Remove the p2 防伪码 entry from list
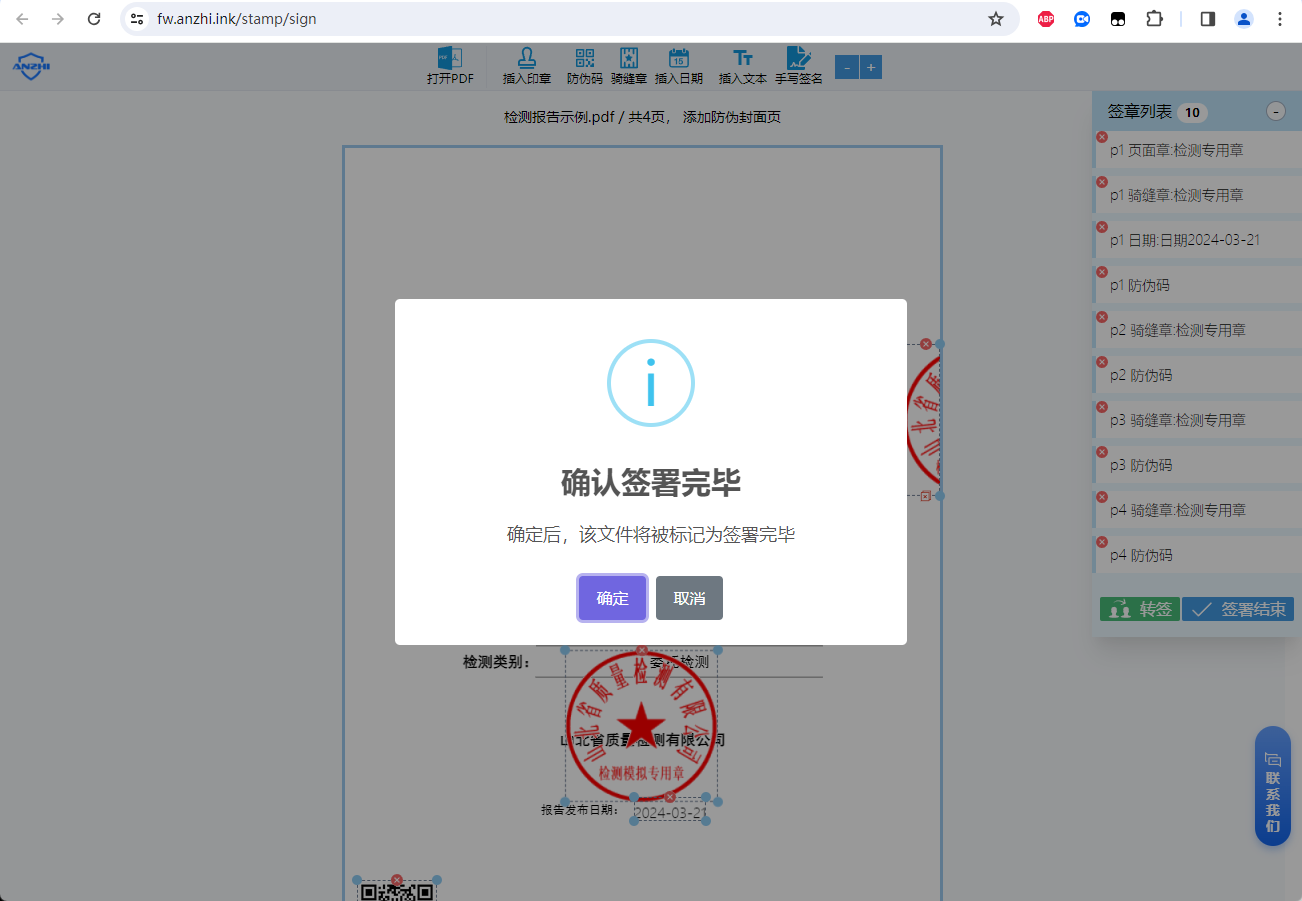The image size is (1302, 901). click(x=1102, y=361)
